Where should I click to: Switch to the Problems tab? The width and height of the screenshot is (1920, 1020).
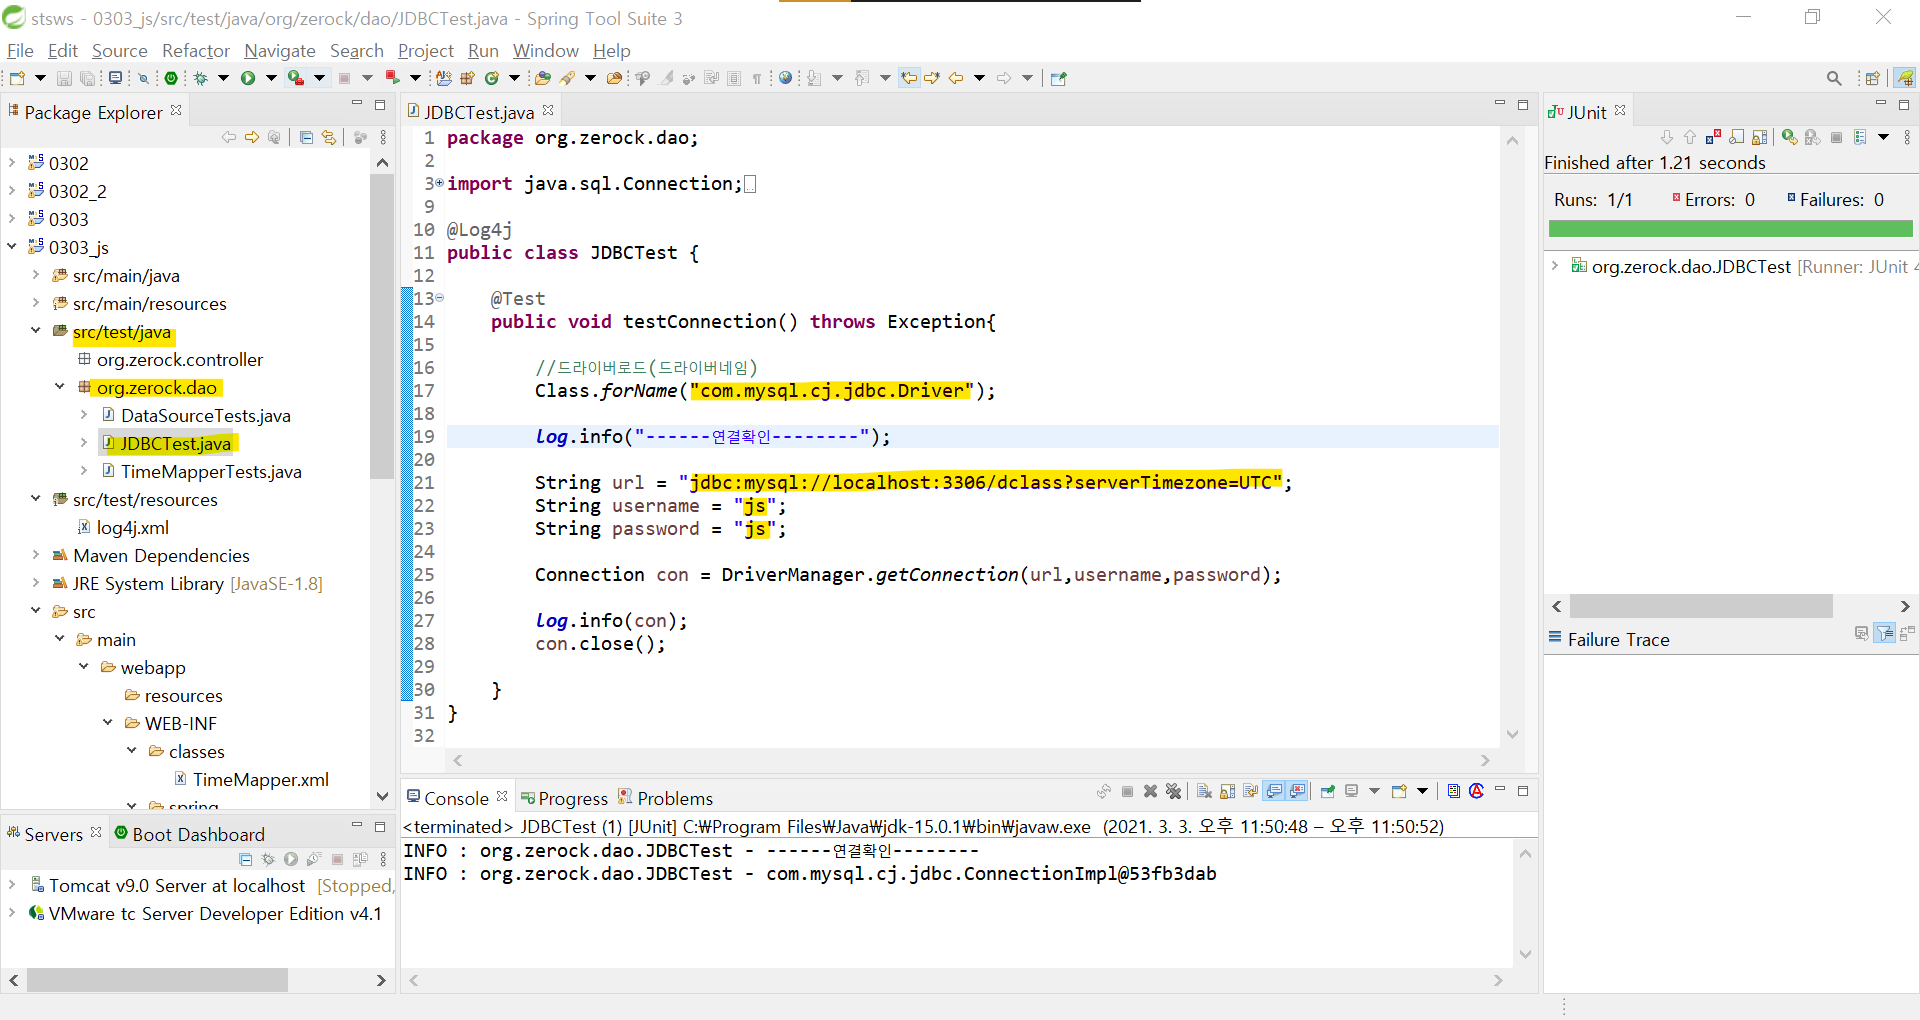coord(675,797)
